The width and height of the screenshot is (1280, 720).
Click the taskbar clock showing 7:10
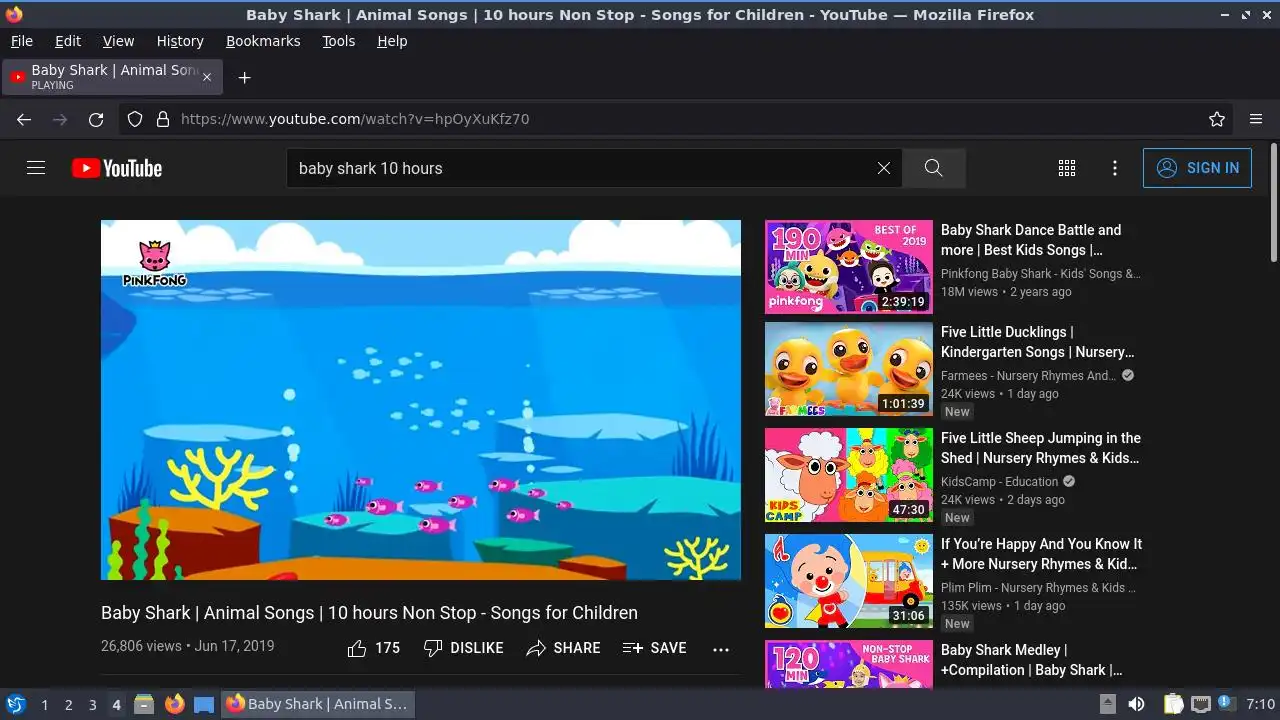(1261, 704)
